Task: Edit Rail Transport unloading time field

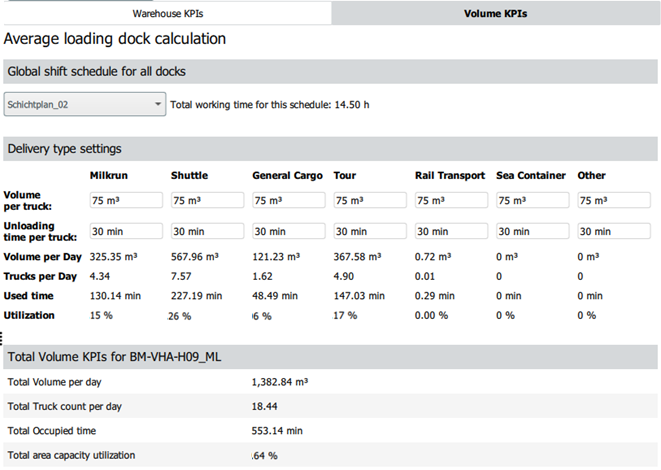Action: coord(451,231)
